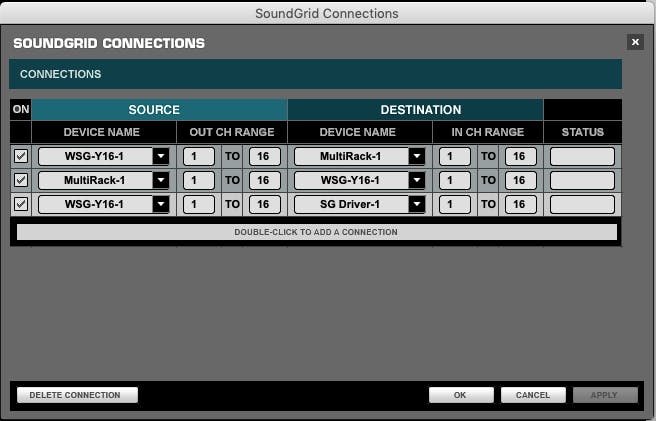Click the DESTINATION column header

[415, 110]
